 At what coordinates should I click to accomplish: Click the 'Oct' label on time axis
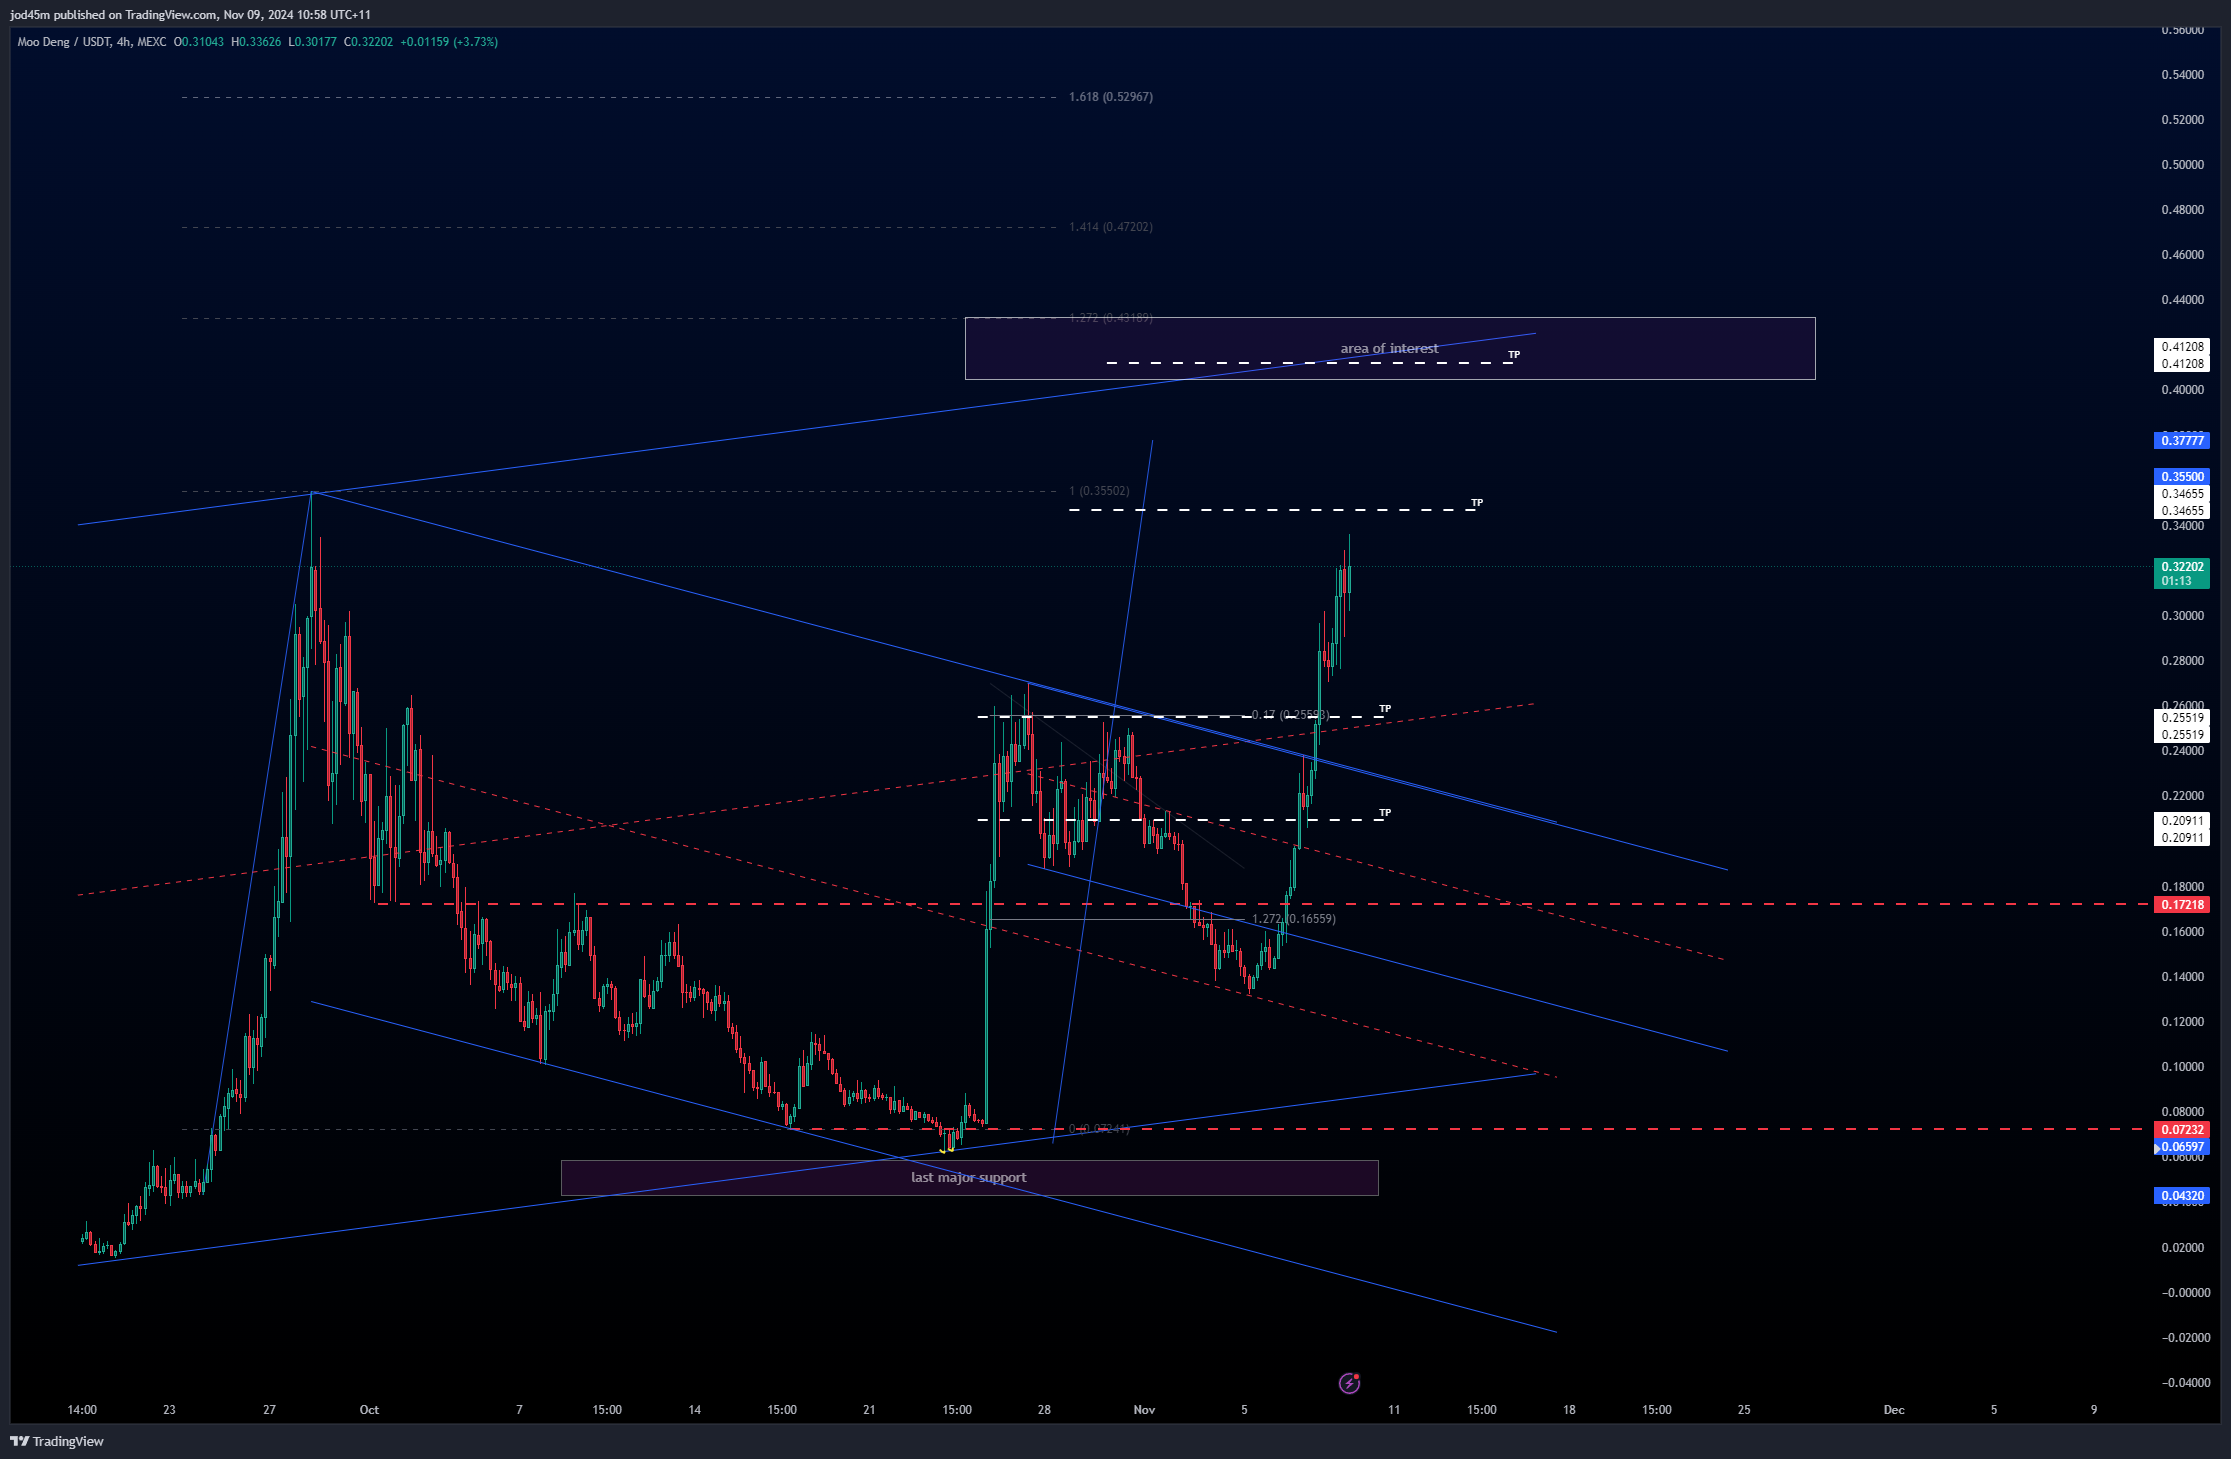coord(369,1410)
